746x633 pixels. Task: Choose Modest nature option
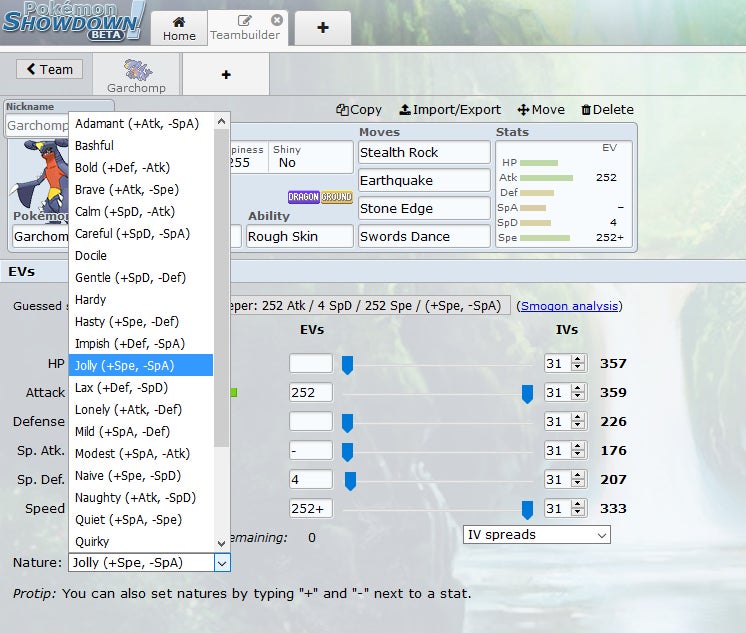[x=135, y=454]
